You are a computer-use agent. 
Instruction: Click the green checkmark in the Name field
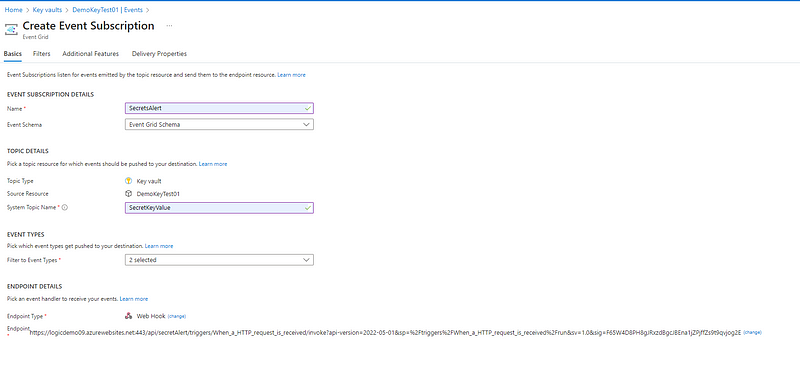[x=307, y=108]
